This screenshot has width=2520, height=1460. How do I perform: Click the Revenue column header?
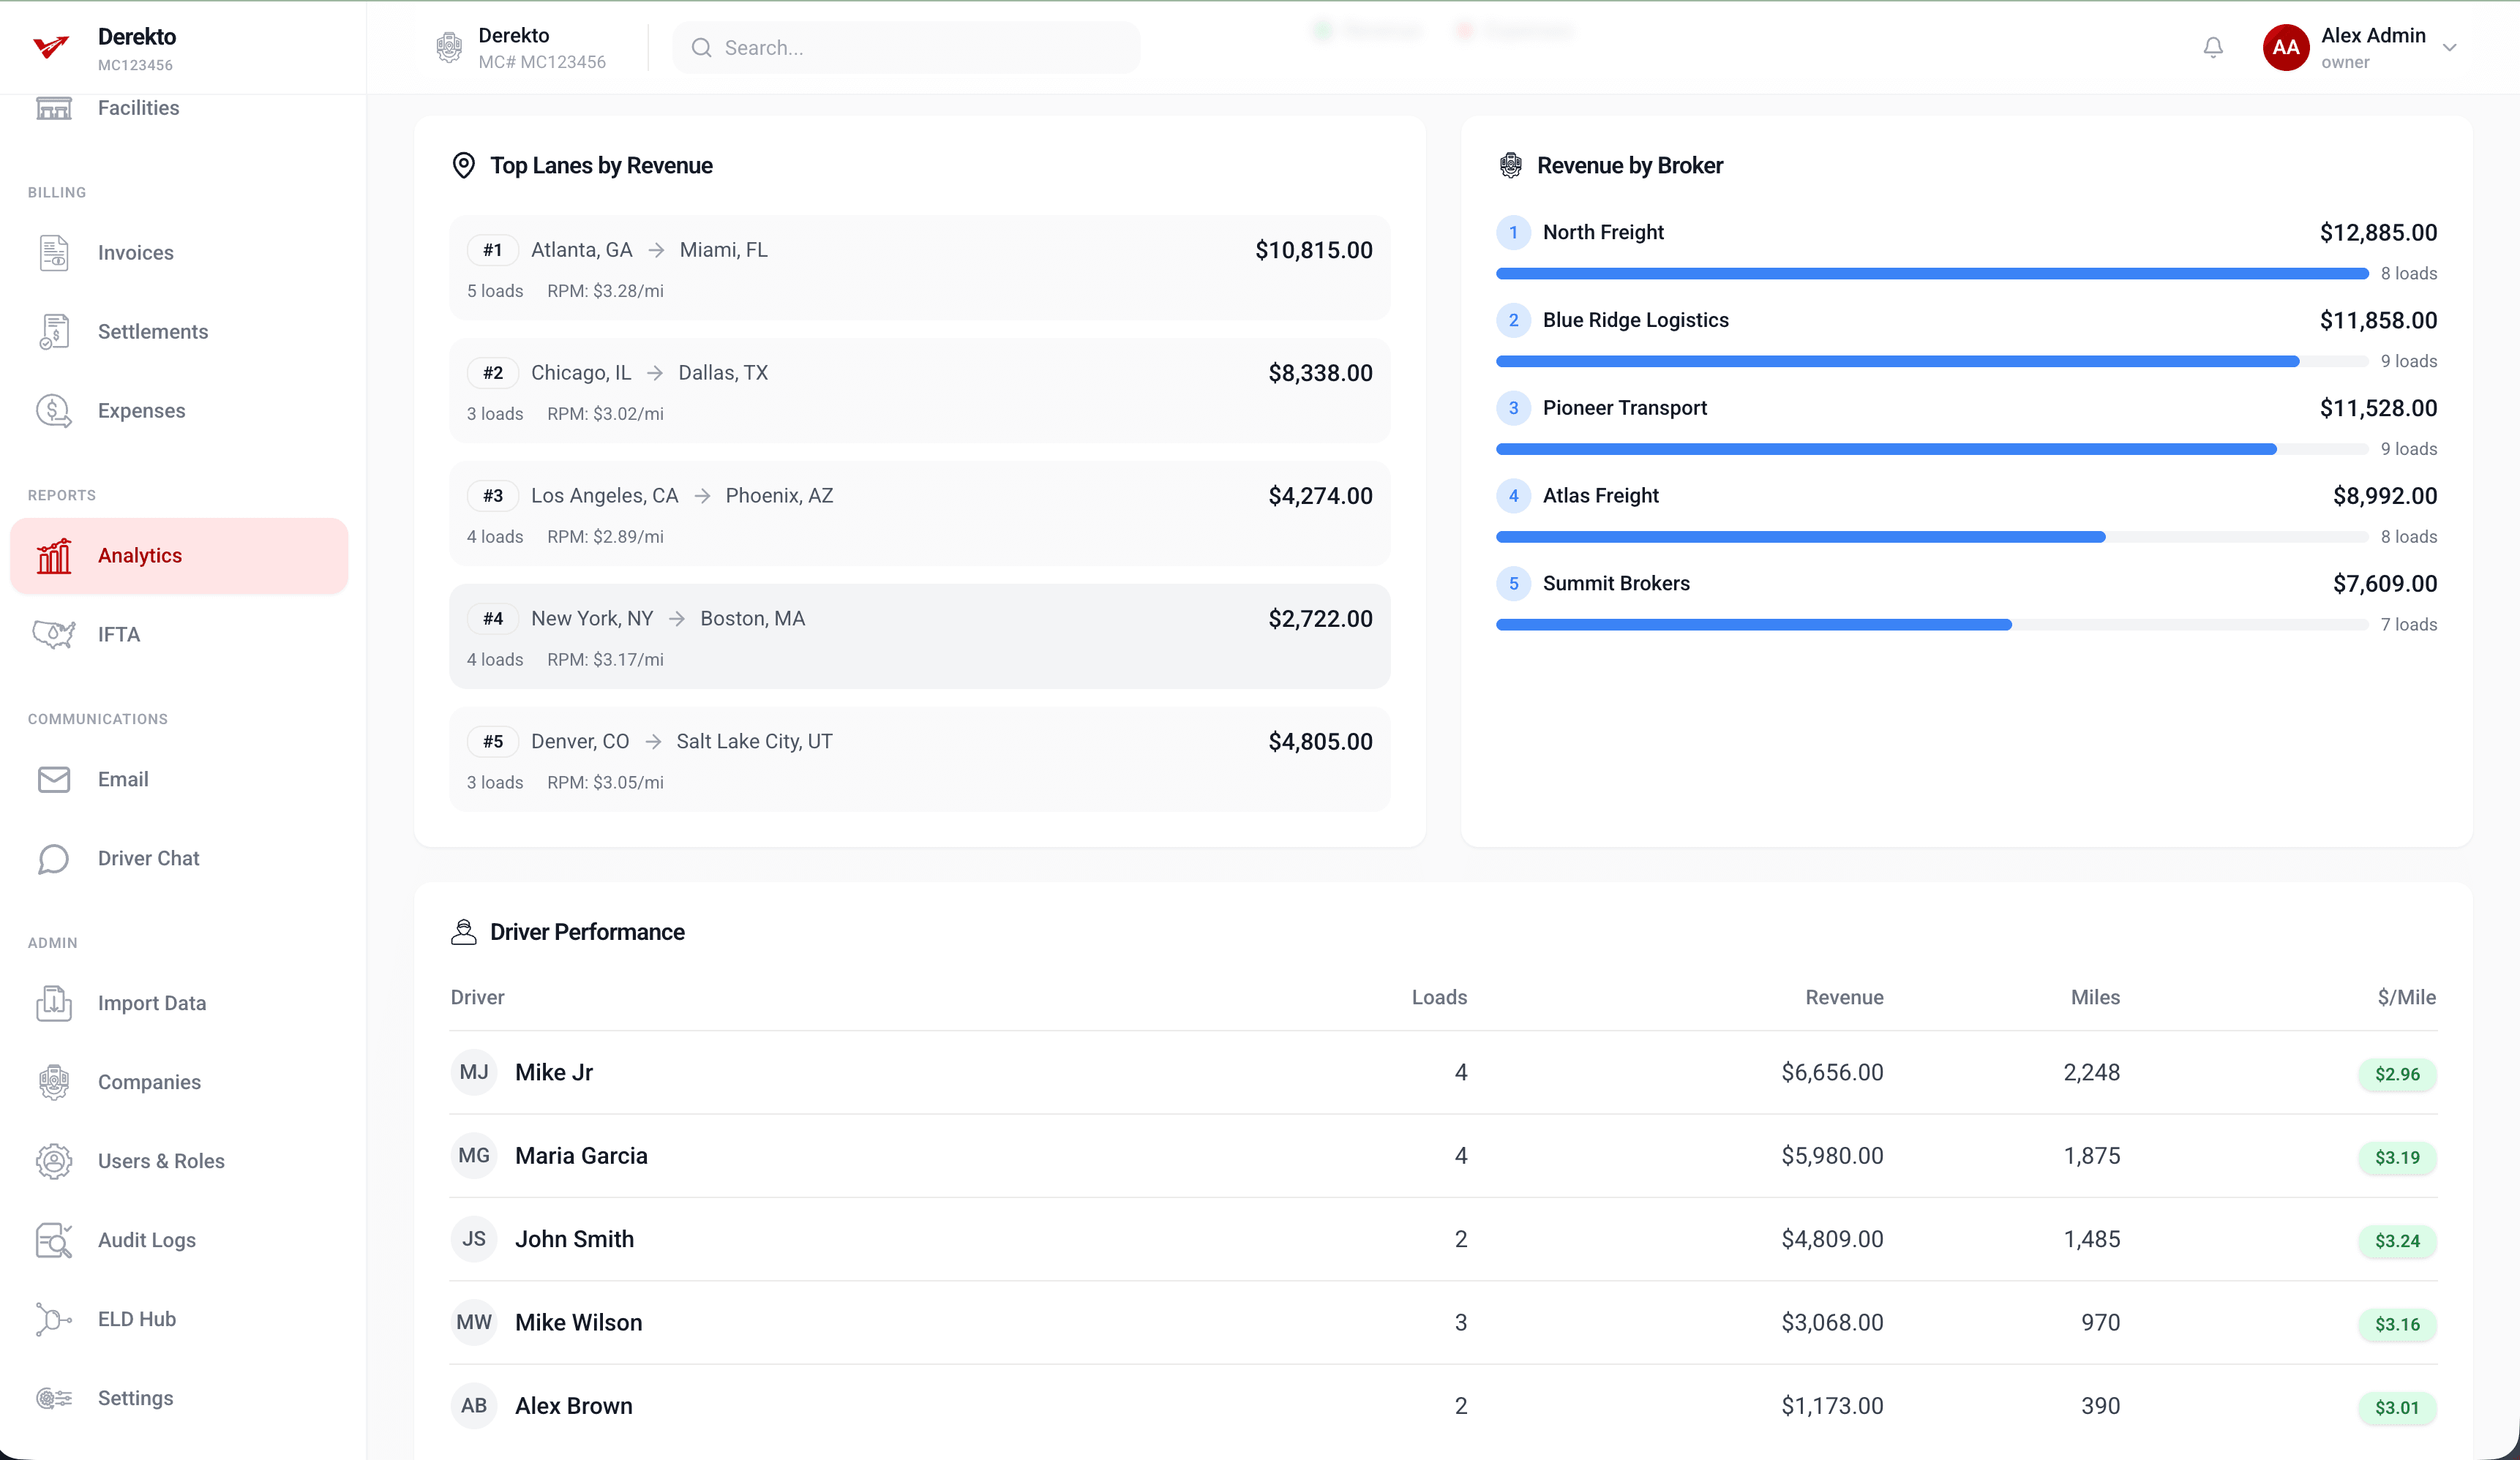click(x=1844, y=997)
